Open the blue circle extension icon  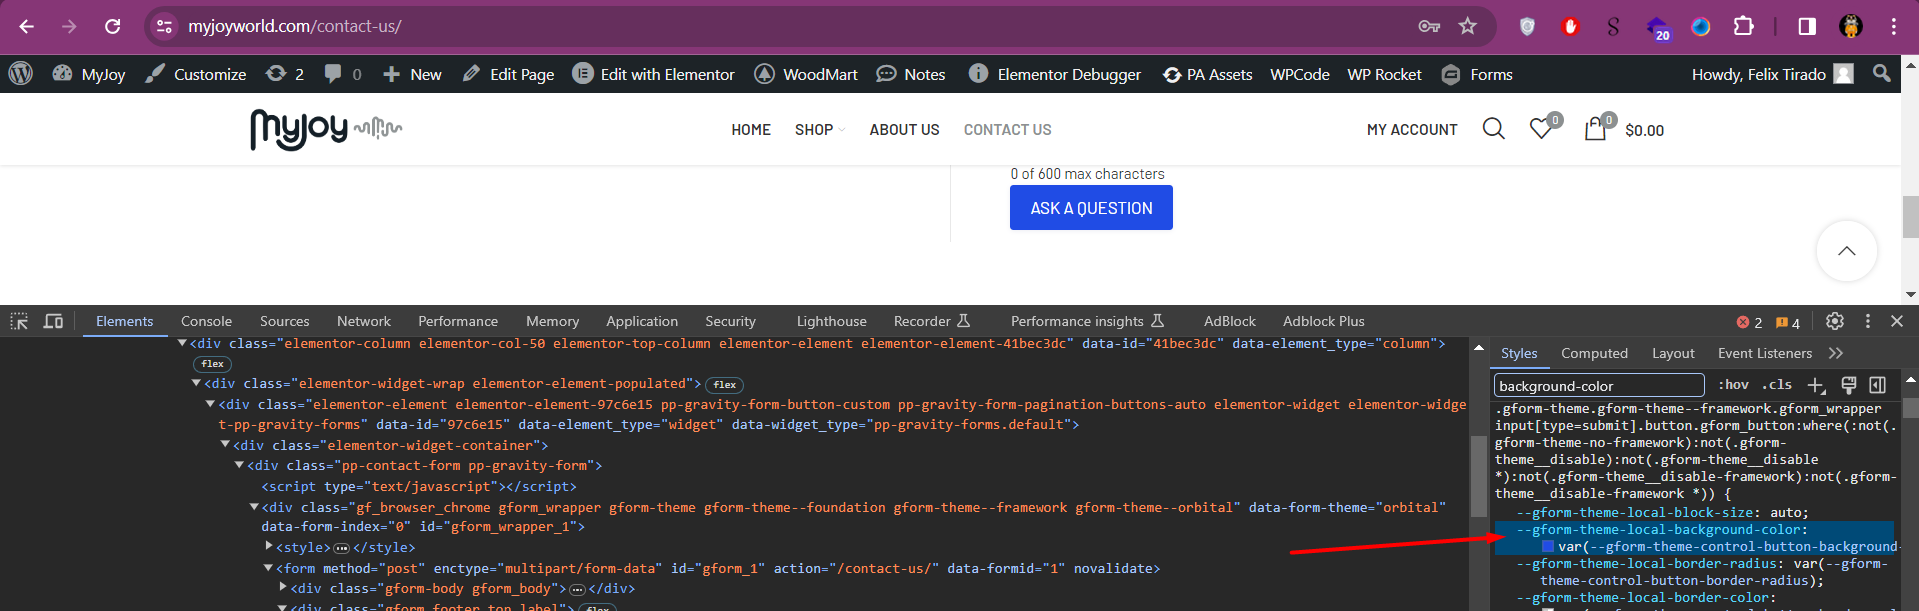[x=1701, y=26]
